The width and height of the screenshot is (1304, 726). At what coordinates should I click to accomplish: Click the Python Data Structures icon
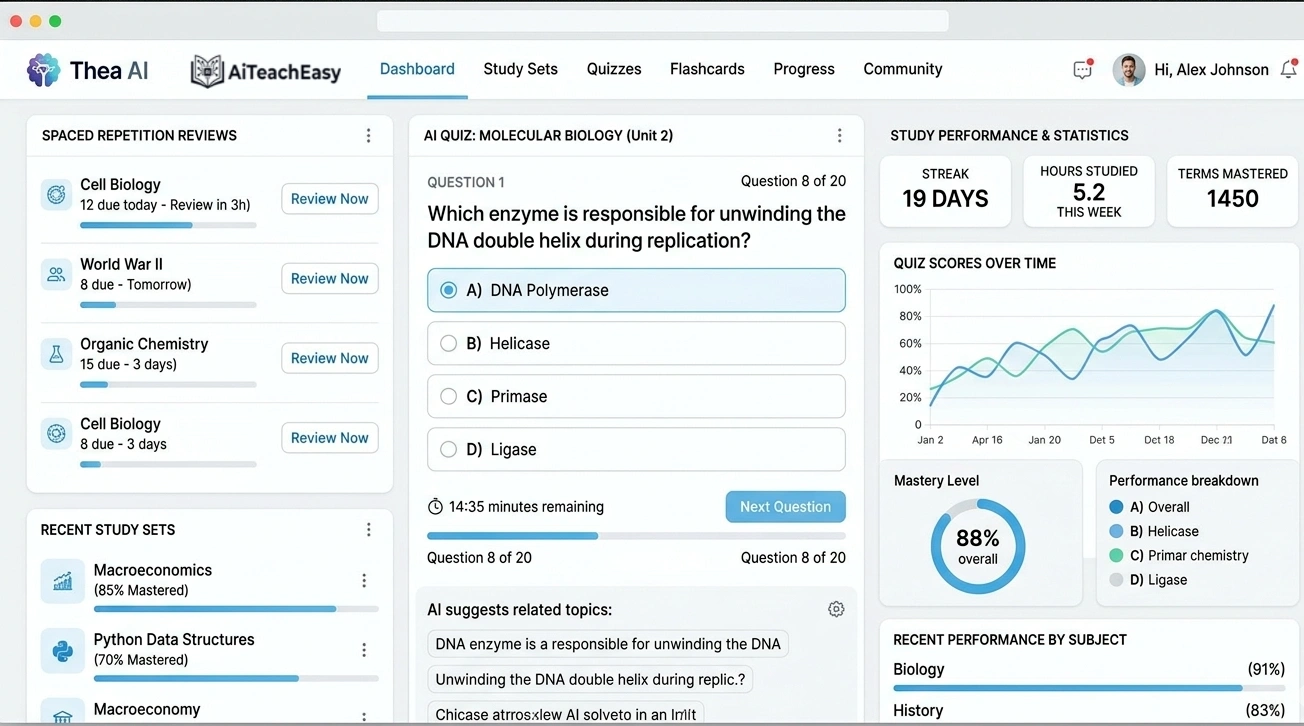tap(62, 650)
